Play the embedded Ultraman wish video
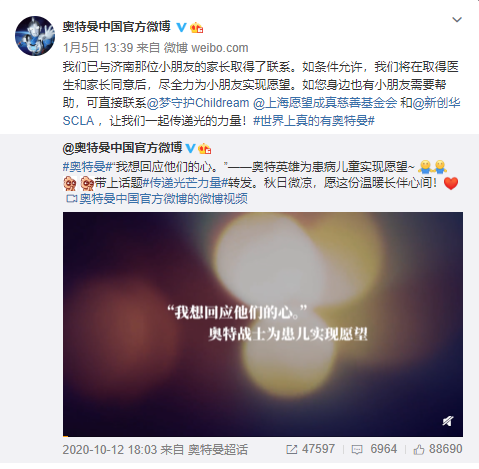 tap(263, 324)
